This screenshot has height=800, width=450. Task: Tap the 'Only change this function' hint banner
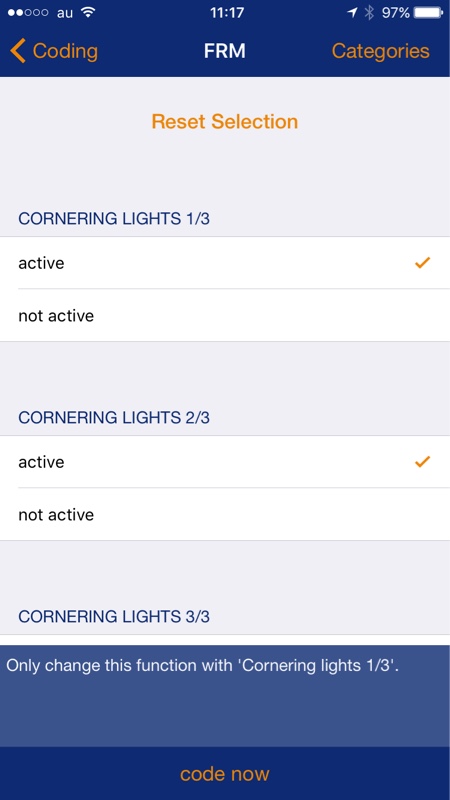(x=225, y=696)
